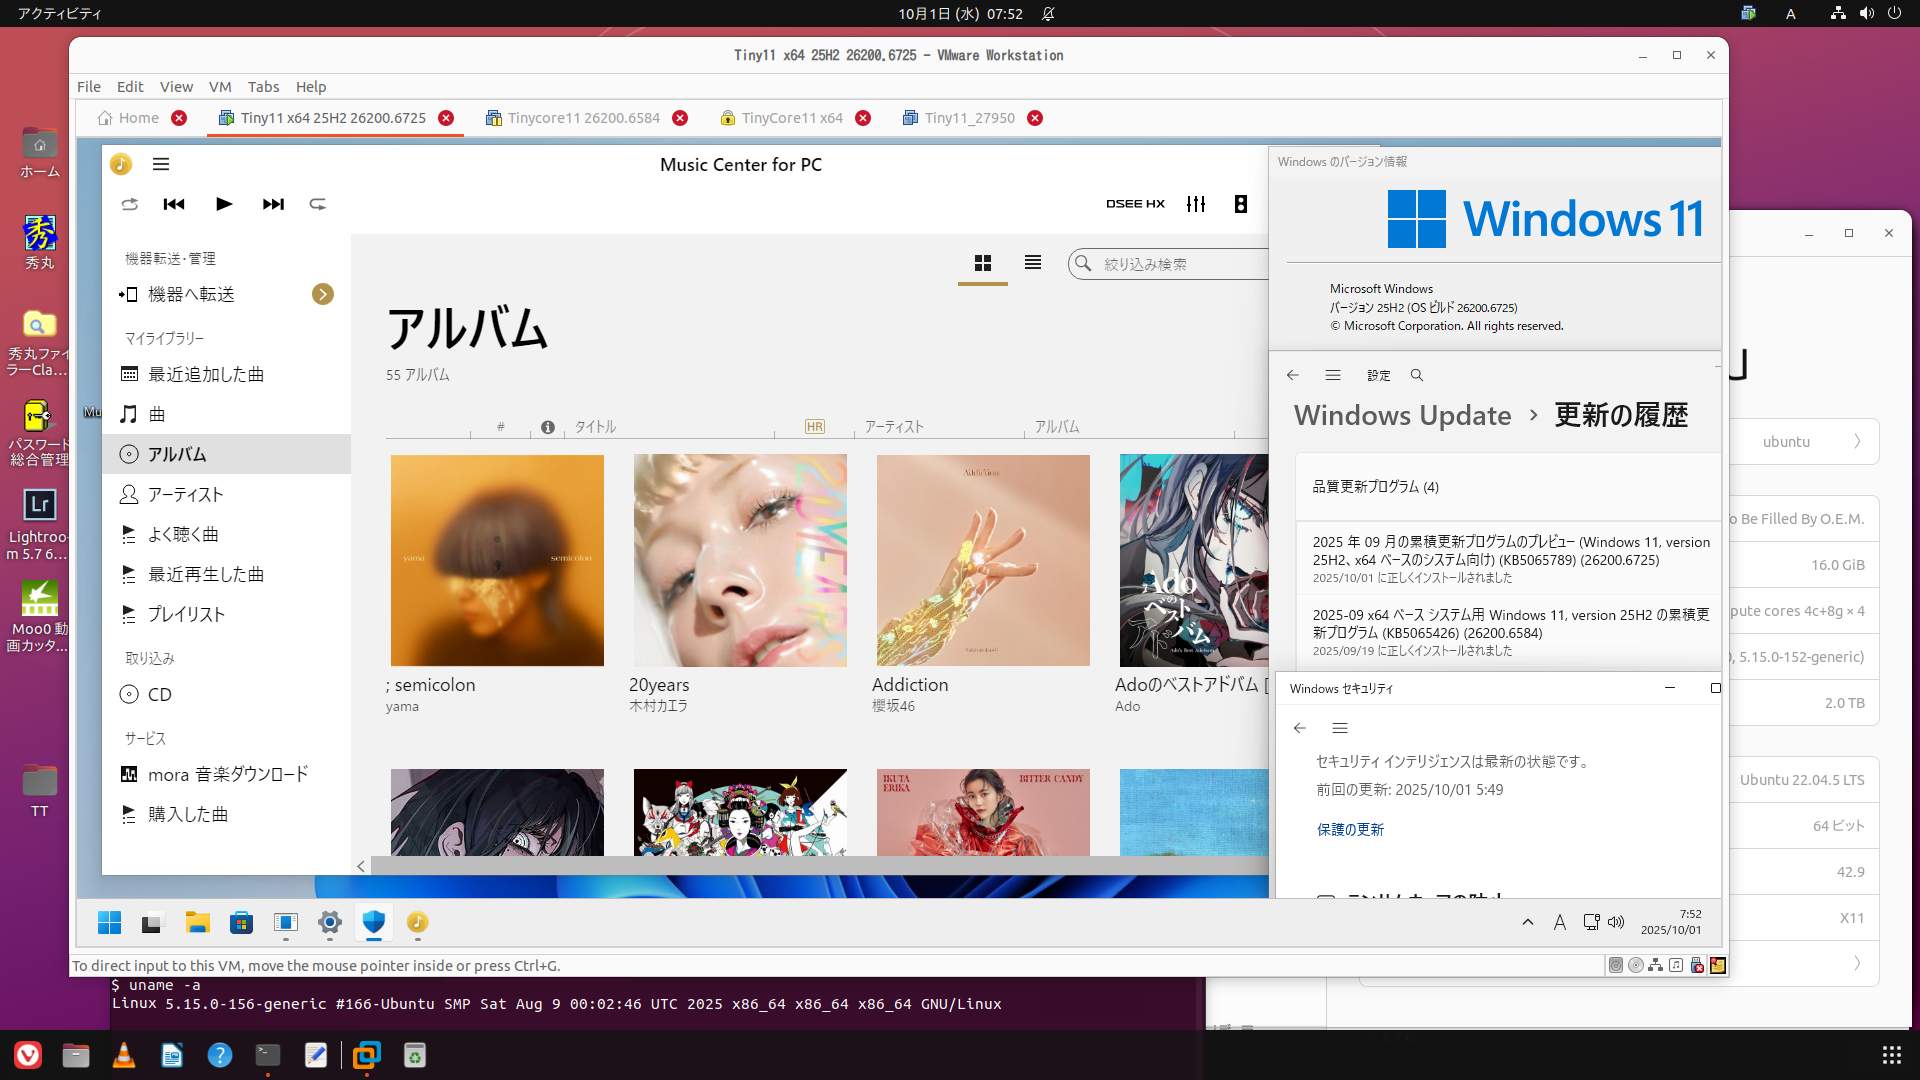
Task: Toggle shuffle playback icon
Action: click(130, 204)
